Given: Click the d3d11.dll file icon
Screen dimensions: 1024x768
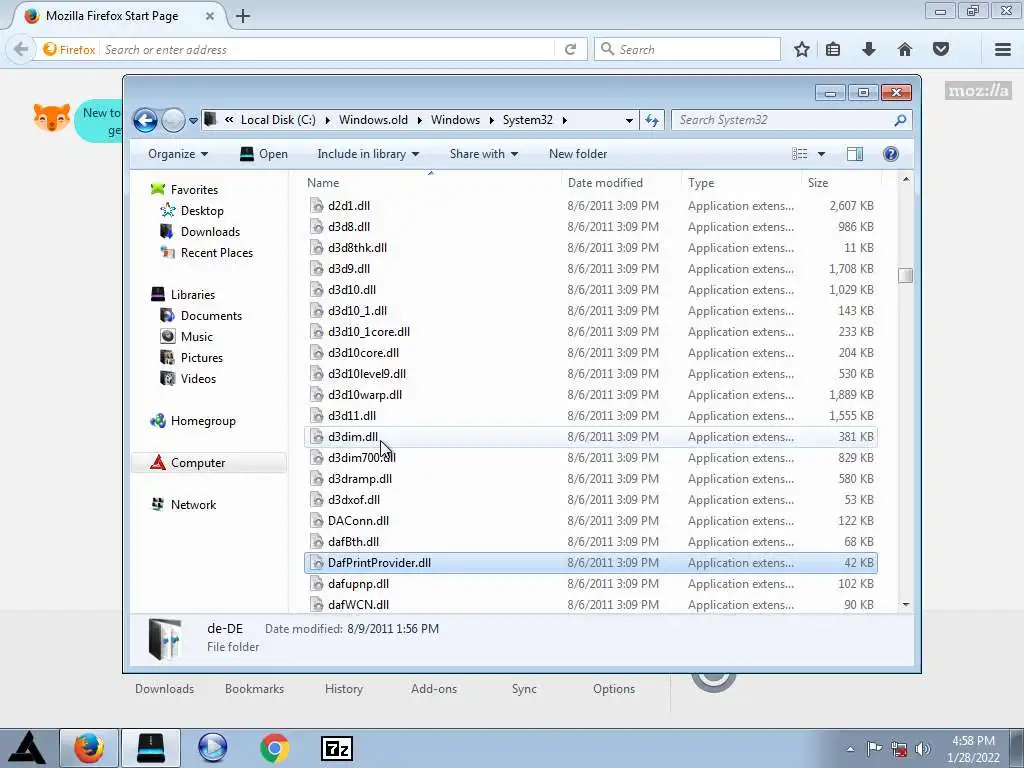Looking at the screenshot, I should click(317, 416).
